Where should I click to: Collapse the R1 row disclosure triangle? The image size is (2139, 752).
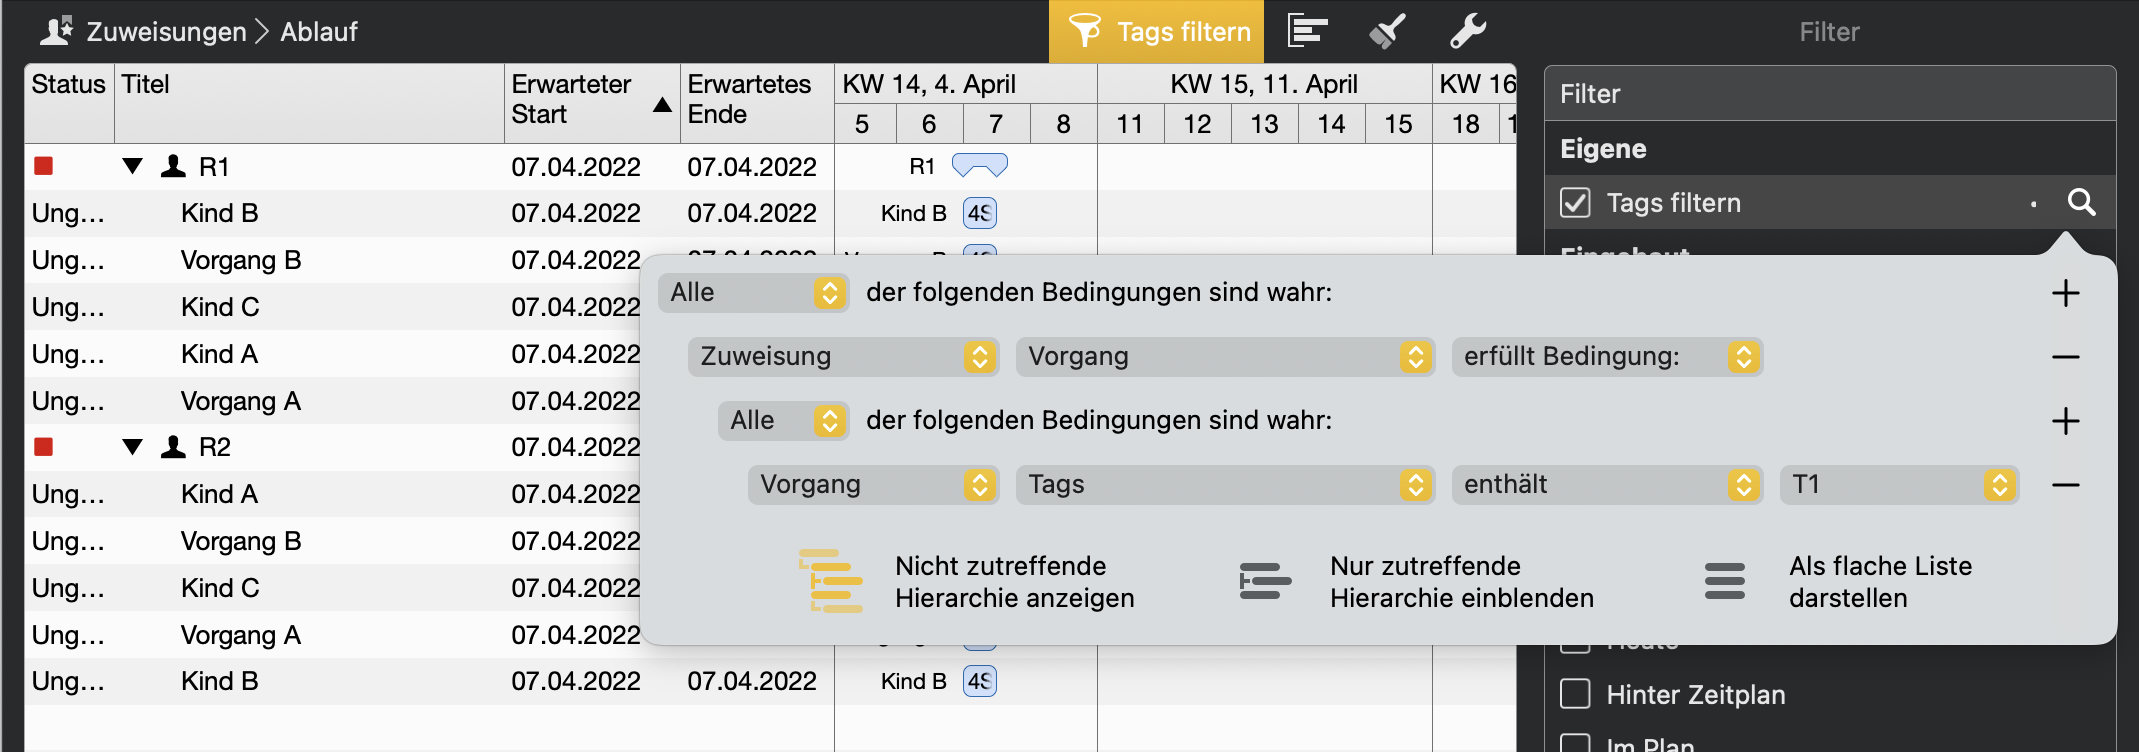[132, 166]
